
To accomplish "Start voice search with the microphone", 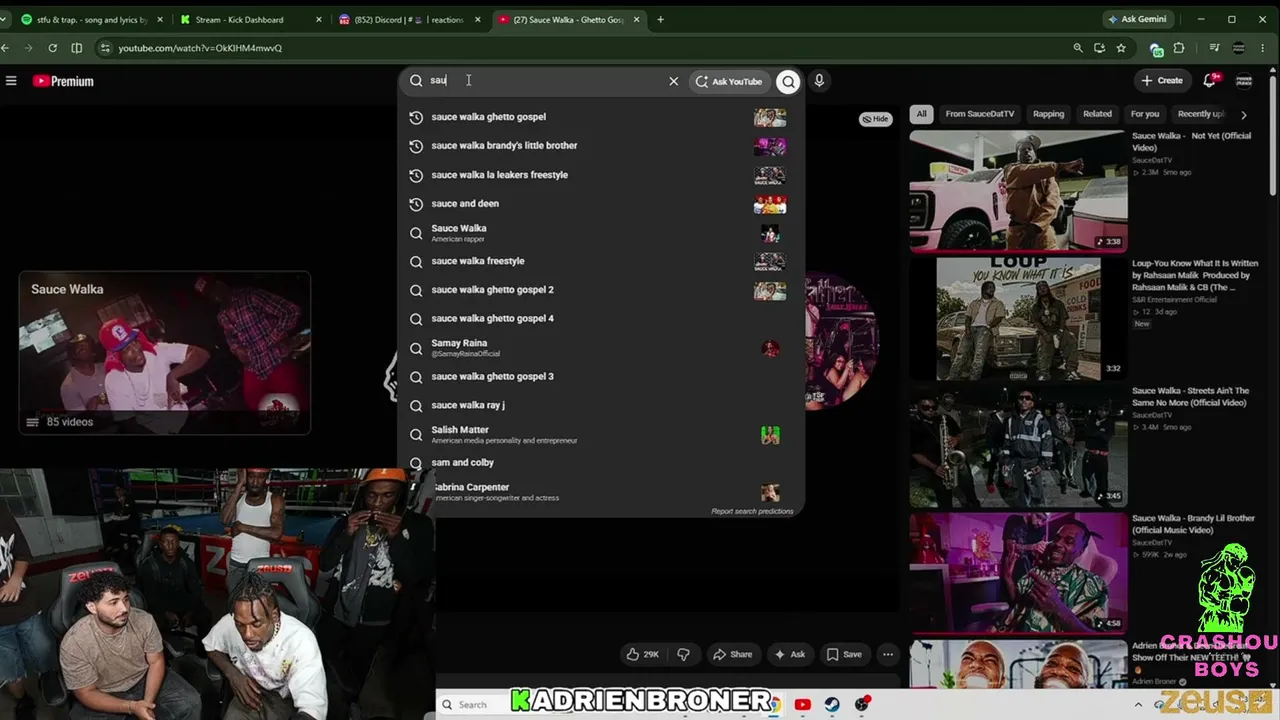I will tap(819, 81).
